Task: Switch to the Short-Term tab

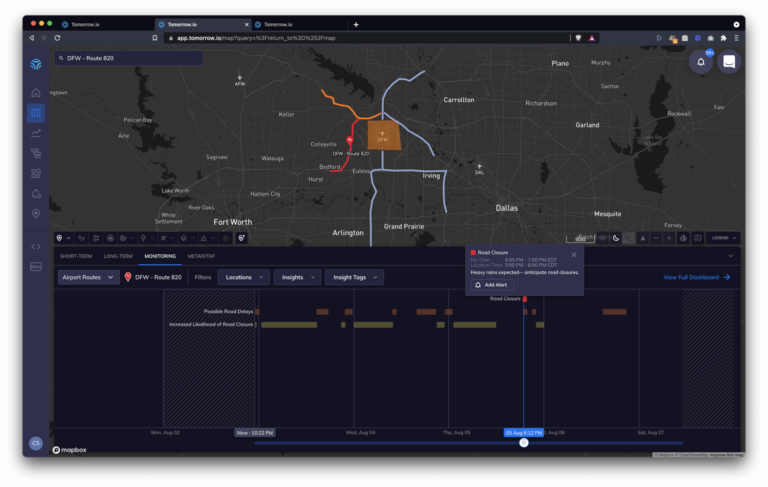Action: [x=76, y=256]
